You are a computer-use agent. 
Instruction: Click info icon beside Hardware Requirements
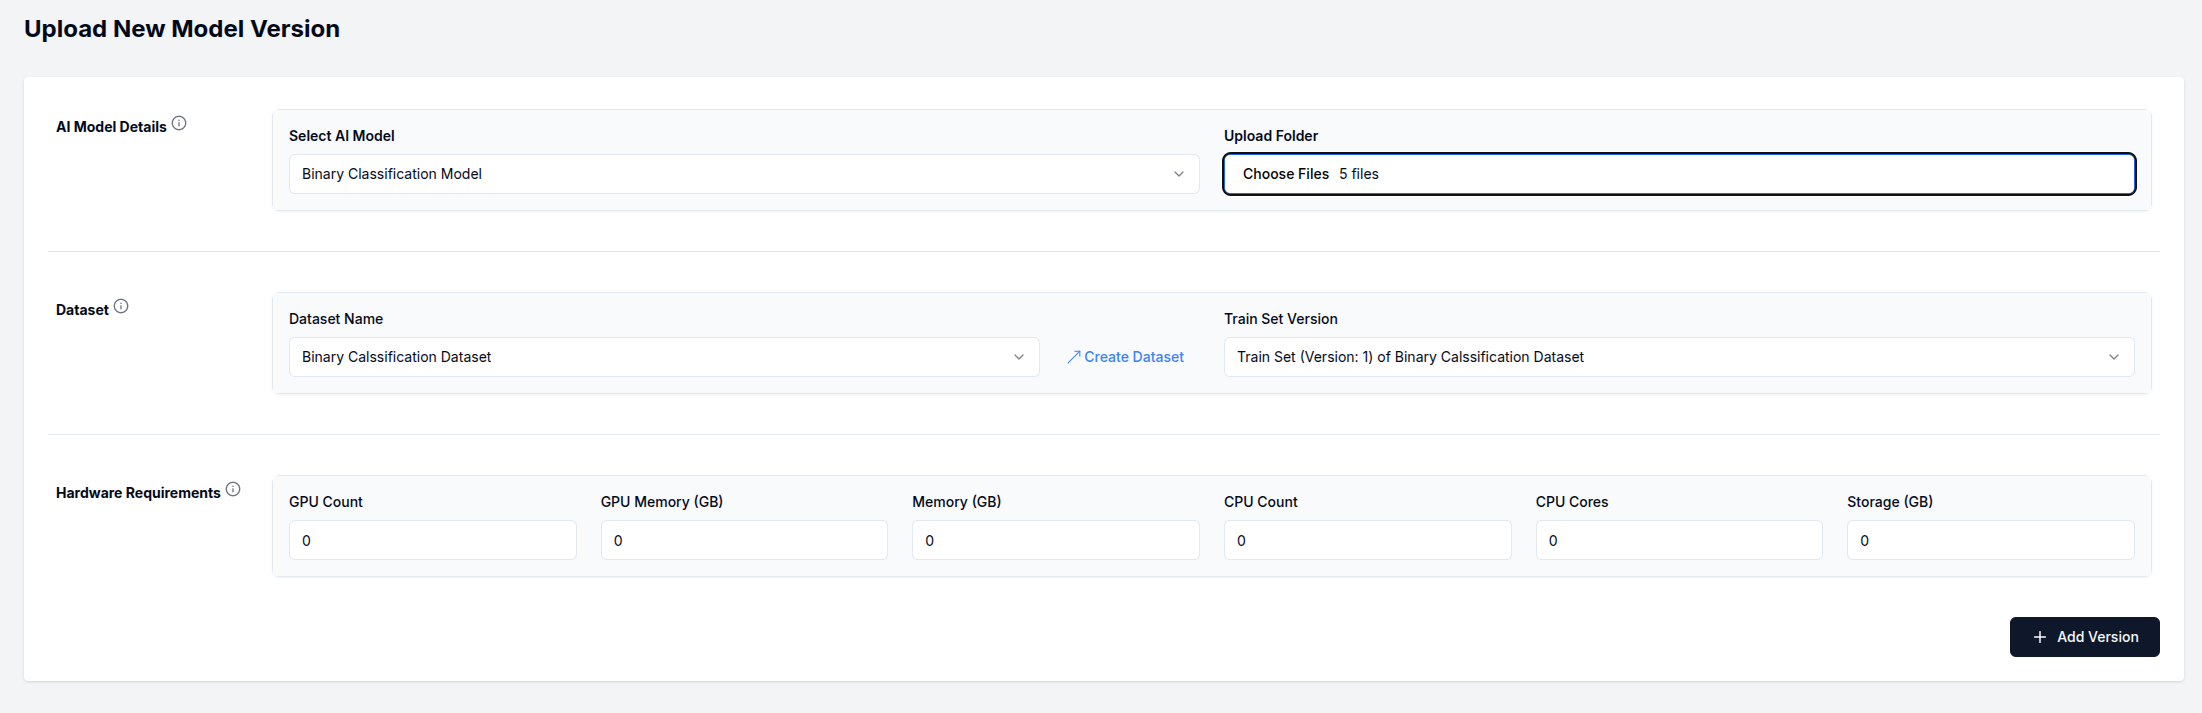pyautogui.click(x=233, y=489)
